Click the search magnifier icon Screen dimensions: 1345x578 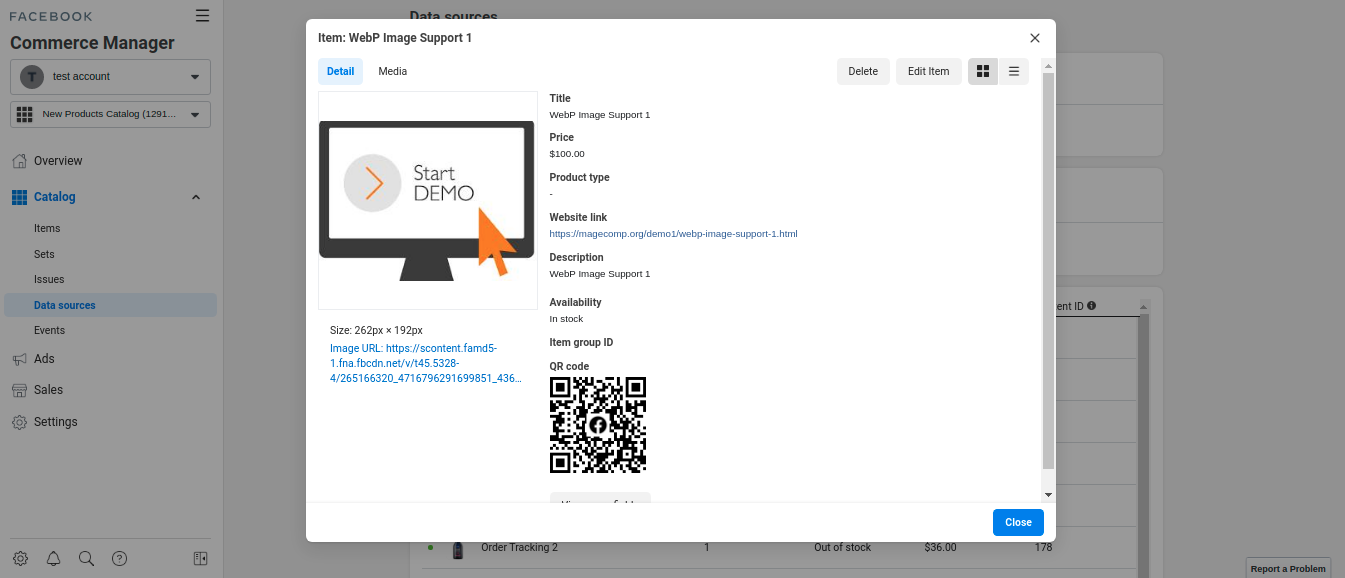(x=86, y=558)
